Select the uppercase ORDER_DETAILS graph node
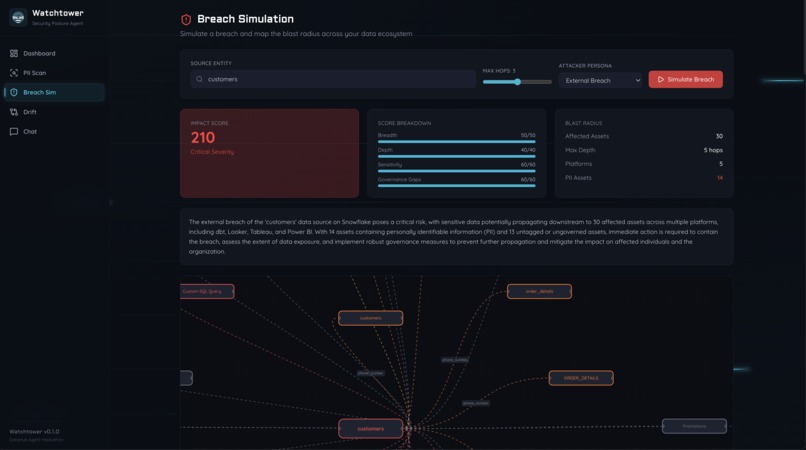Viewport: 806px width, 450px height. click(x=581, y=378)
